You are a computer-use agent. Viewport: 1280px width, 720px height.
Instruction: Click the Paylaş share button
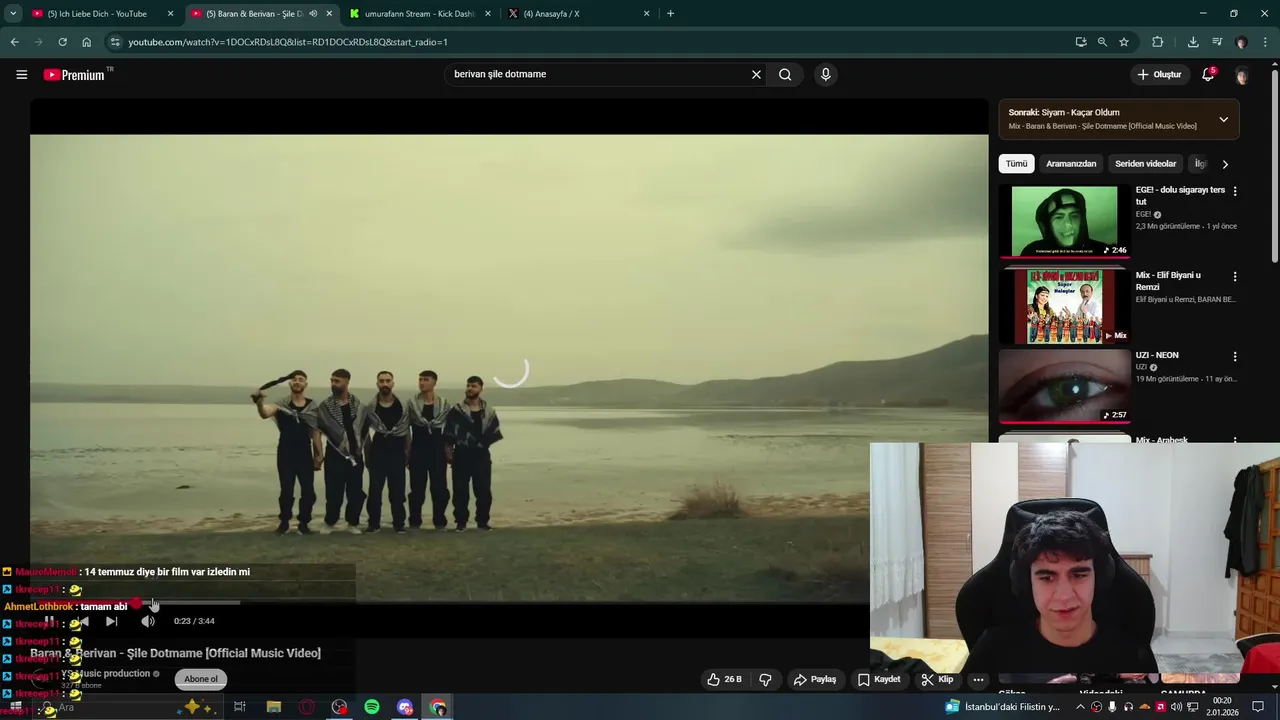815,679
